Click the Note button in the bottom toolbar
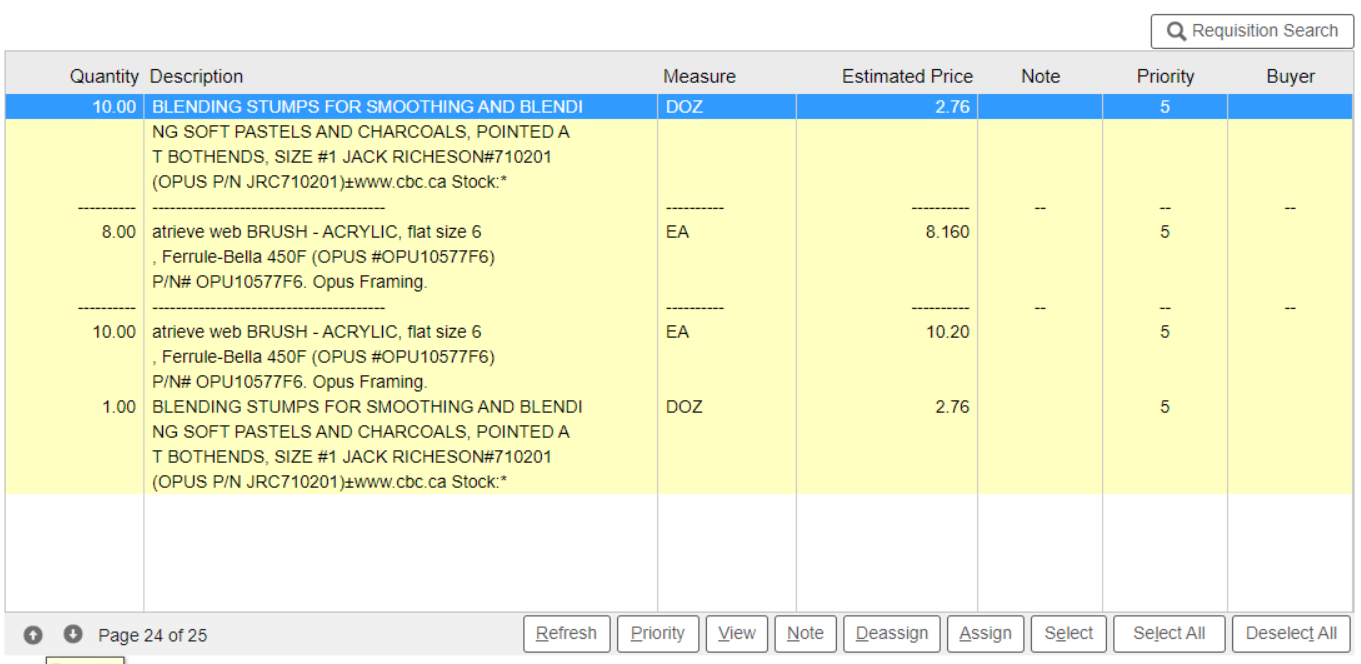Image resolution: width=1361 pixels, height=664 pixels. [805, 634]
